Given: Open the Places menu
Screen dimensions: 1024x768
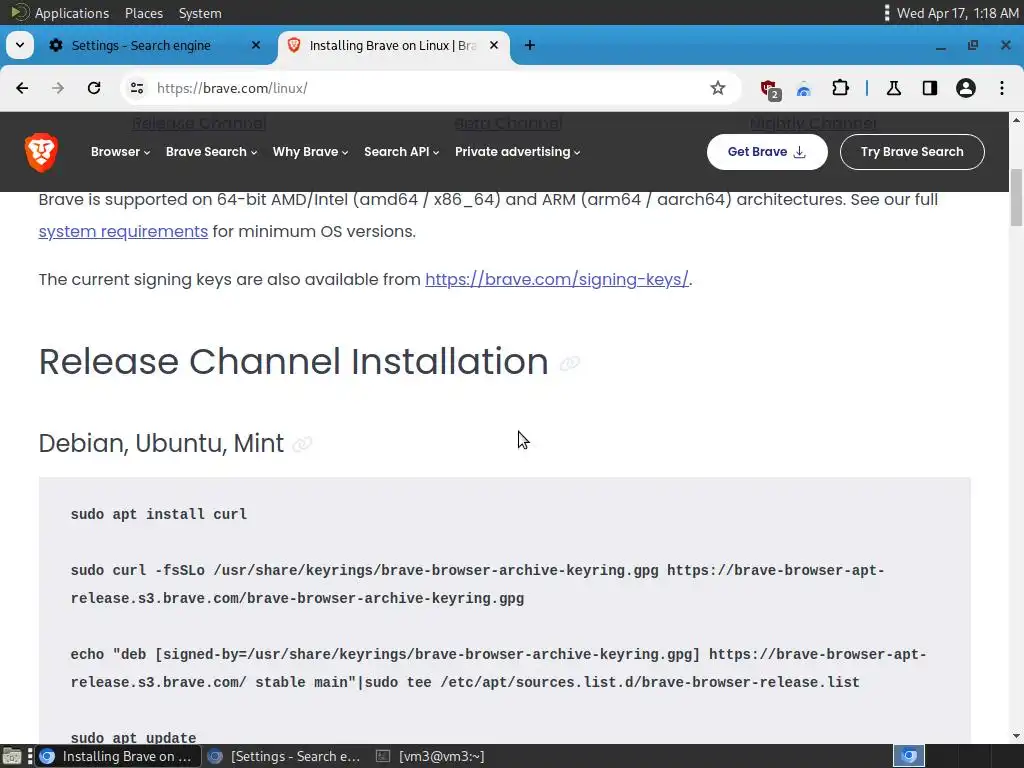Looking at the screenshot, I should [144, 13].
